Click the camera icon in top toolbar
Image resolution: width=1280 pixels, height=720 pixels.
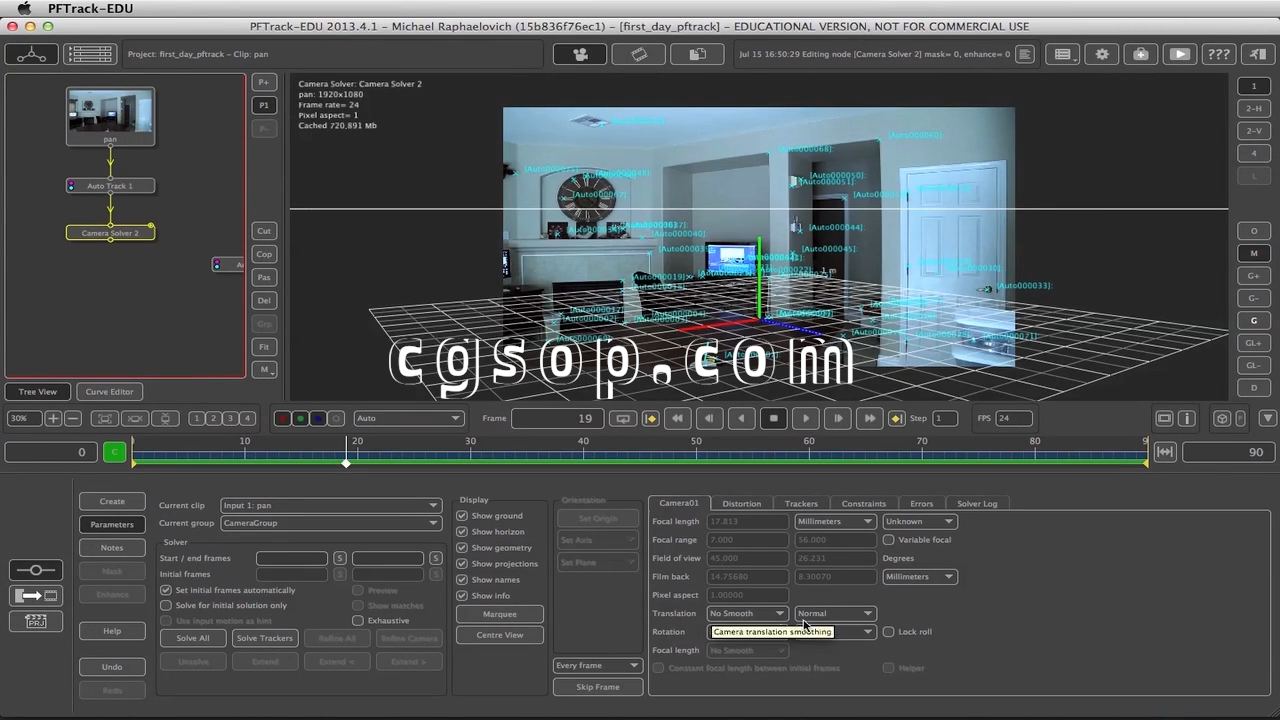(x=580, y=54)
